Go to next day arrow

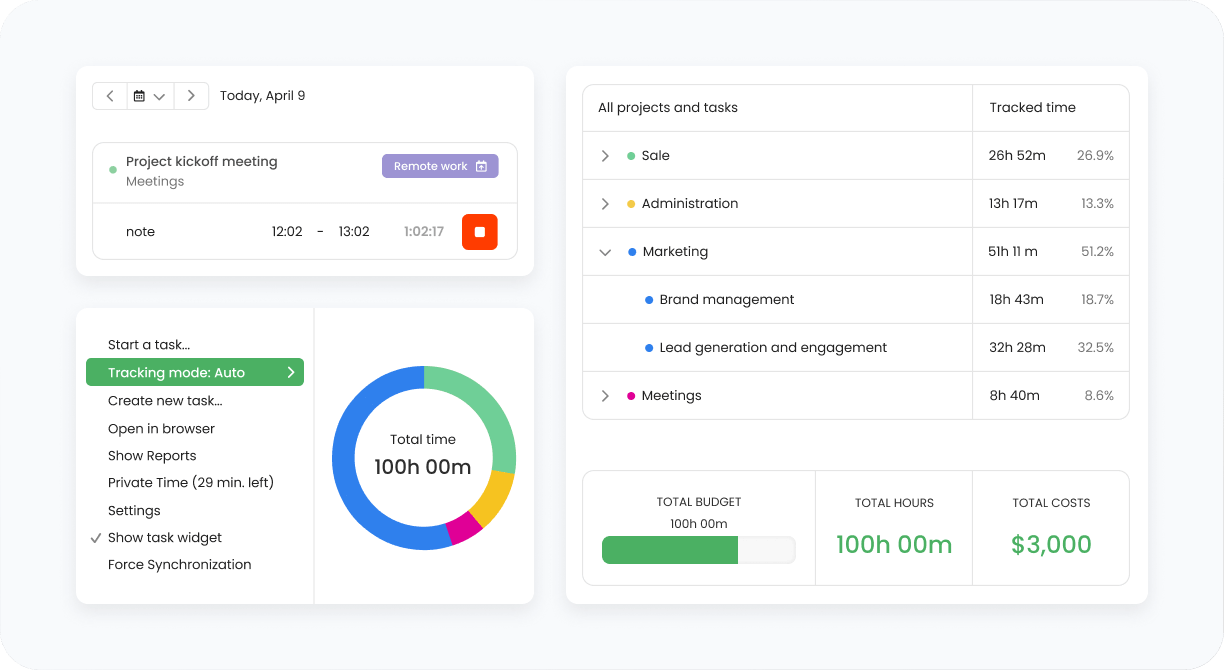click(191, 96)
